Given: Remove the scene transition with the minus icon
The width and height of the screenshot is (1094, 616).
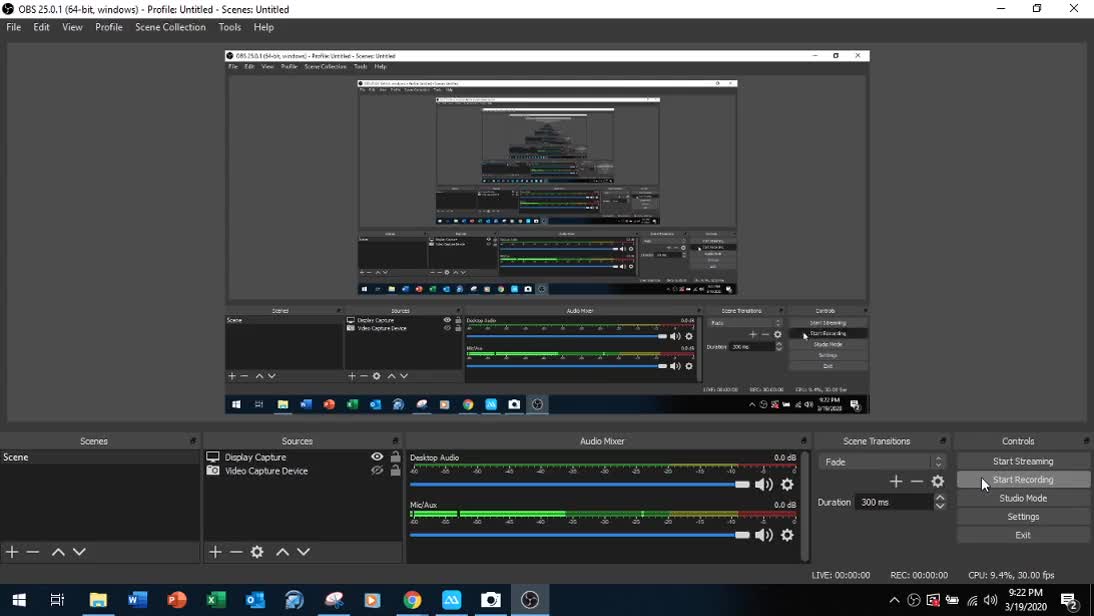Looking at the screenshot, I should 917,481.
